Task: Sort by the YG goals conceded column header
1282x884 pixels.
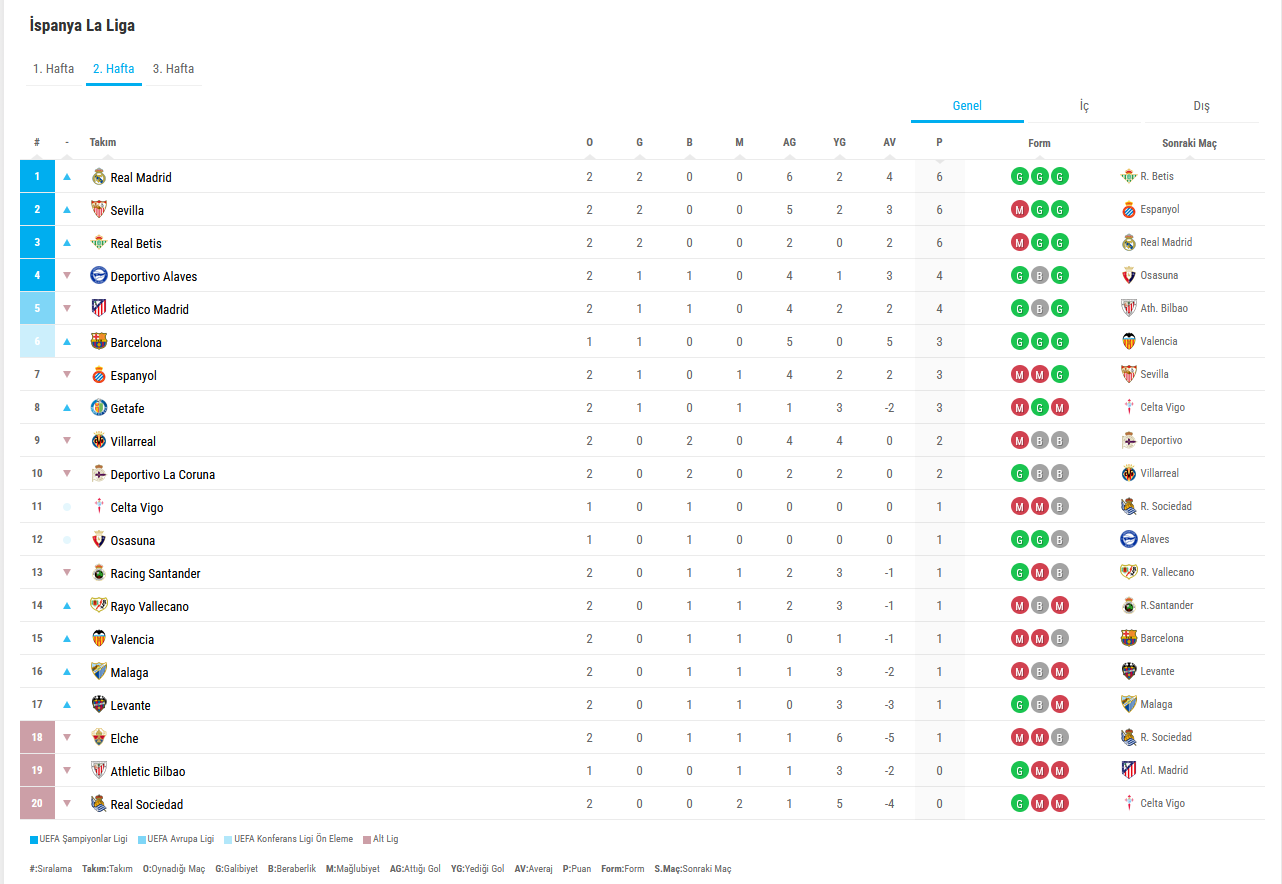Action: [839, 142]
